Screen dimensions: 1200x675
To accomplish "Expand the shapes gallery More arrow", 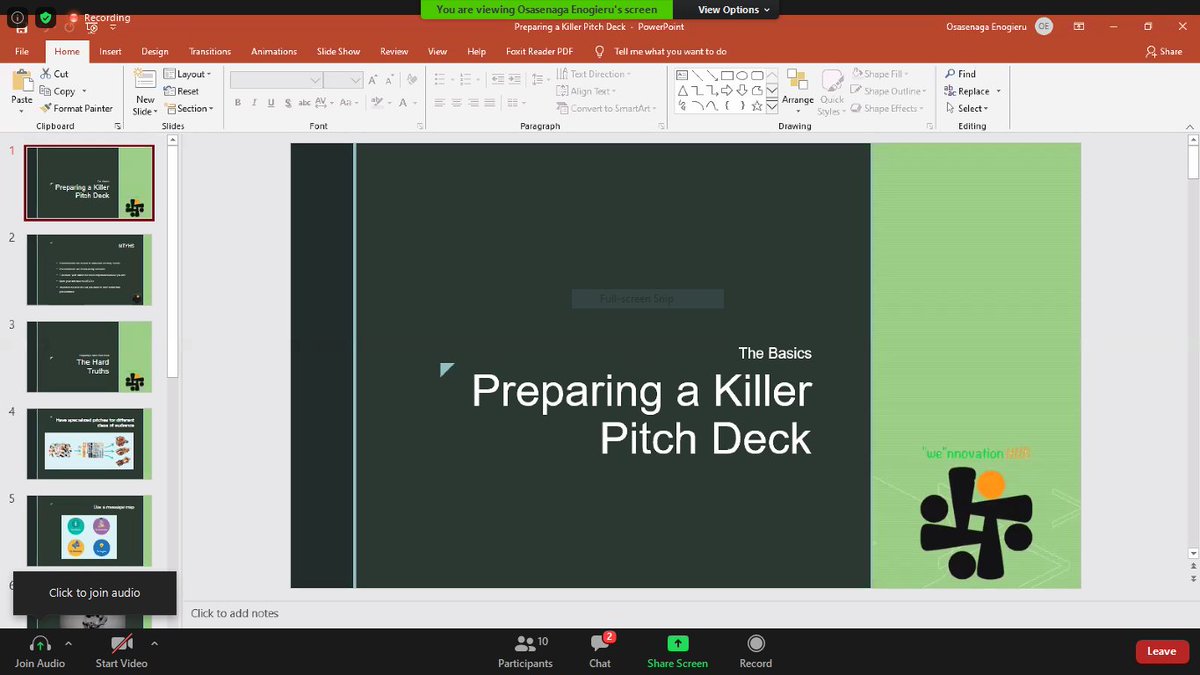I will pos(772,107).
